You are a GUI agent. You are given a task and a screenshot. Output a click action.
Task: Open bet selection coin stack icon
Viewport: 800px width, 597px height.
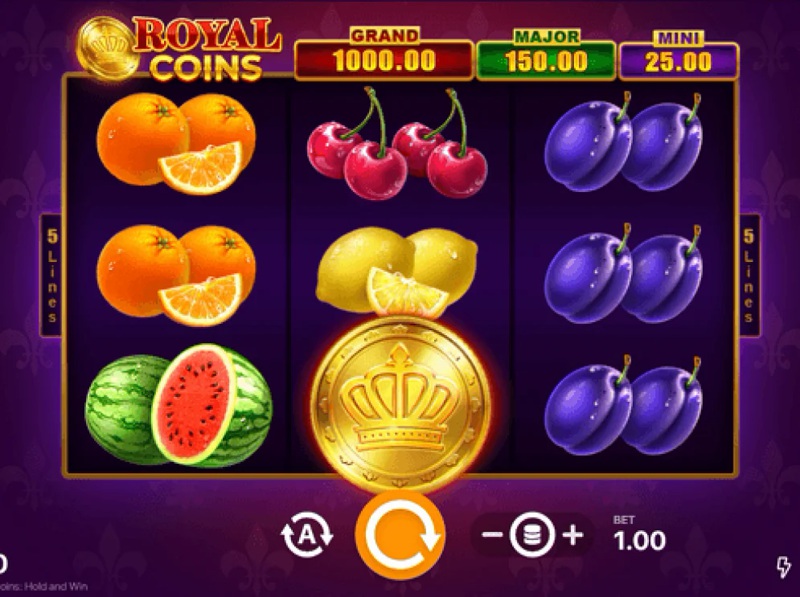(532, 535)
